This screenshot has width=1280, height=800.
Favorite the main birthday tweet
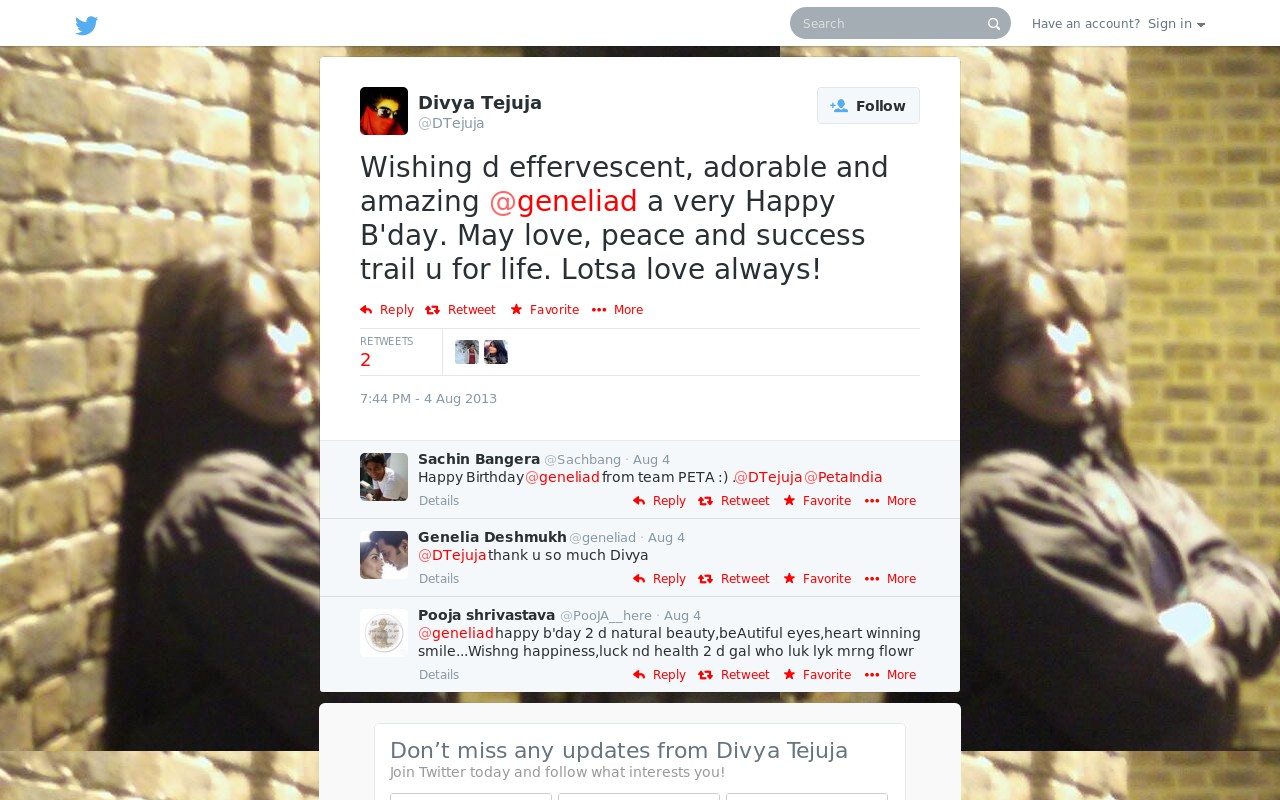(545, 310)
